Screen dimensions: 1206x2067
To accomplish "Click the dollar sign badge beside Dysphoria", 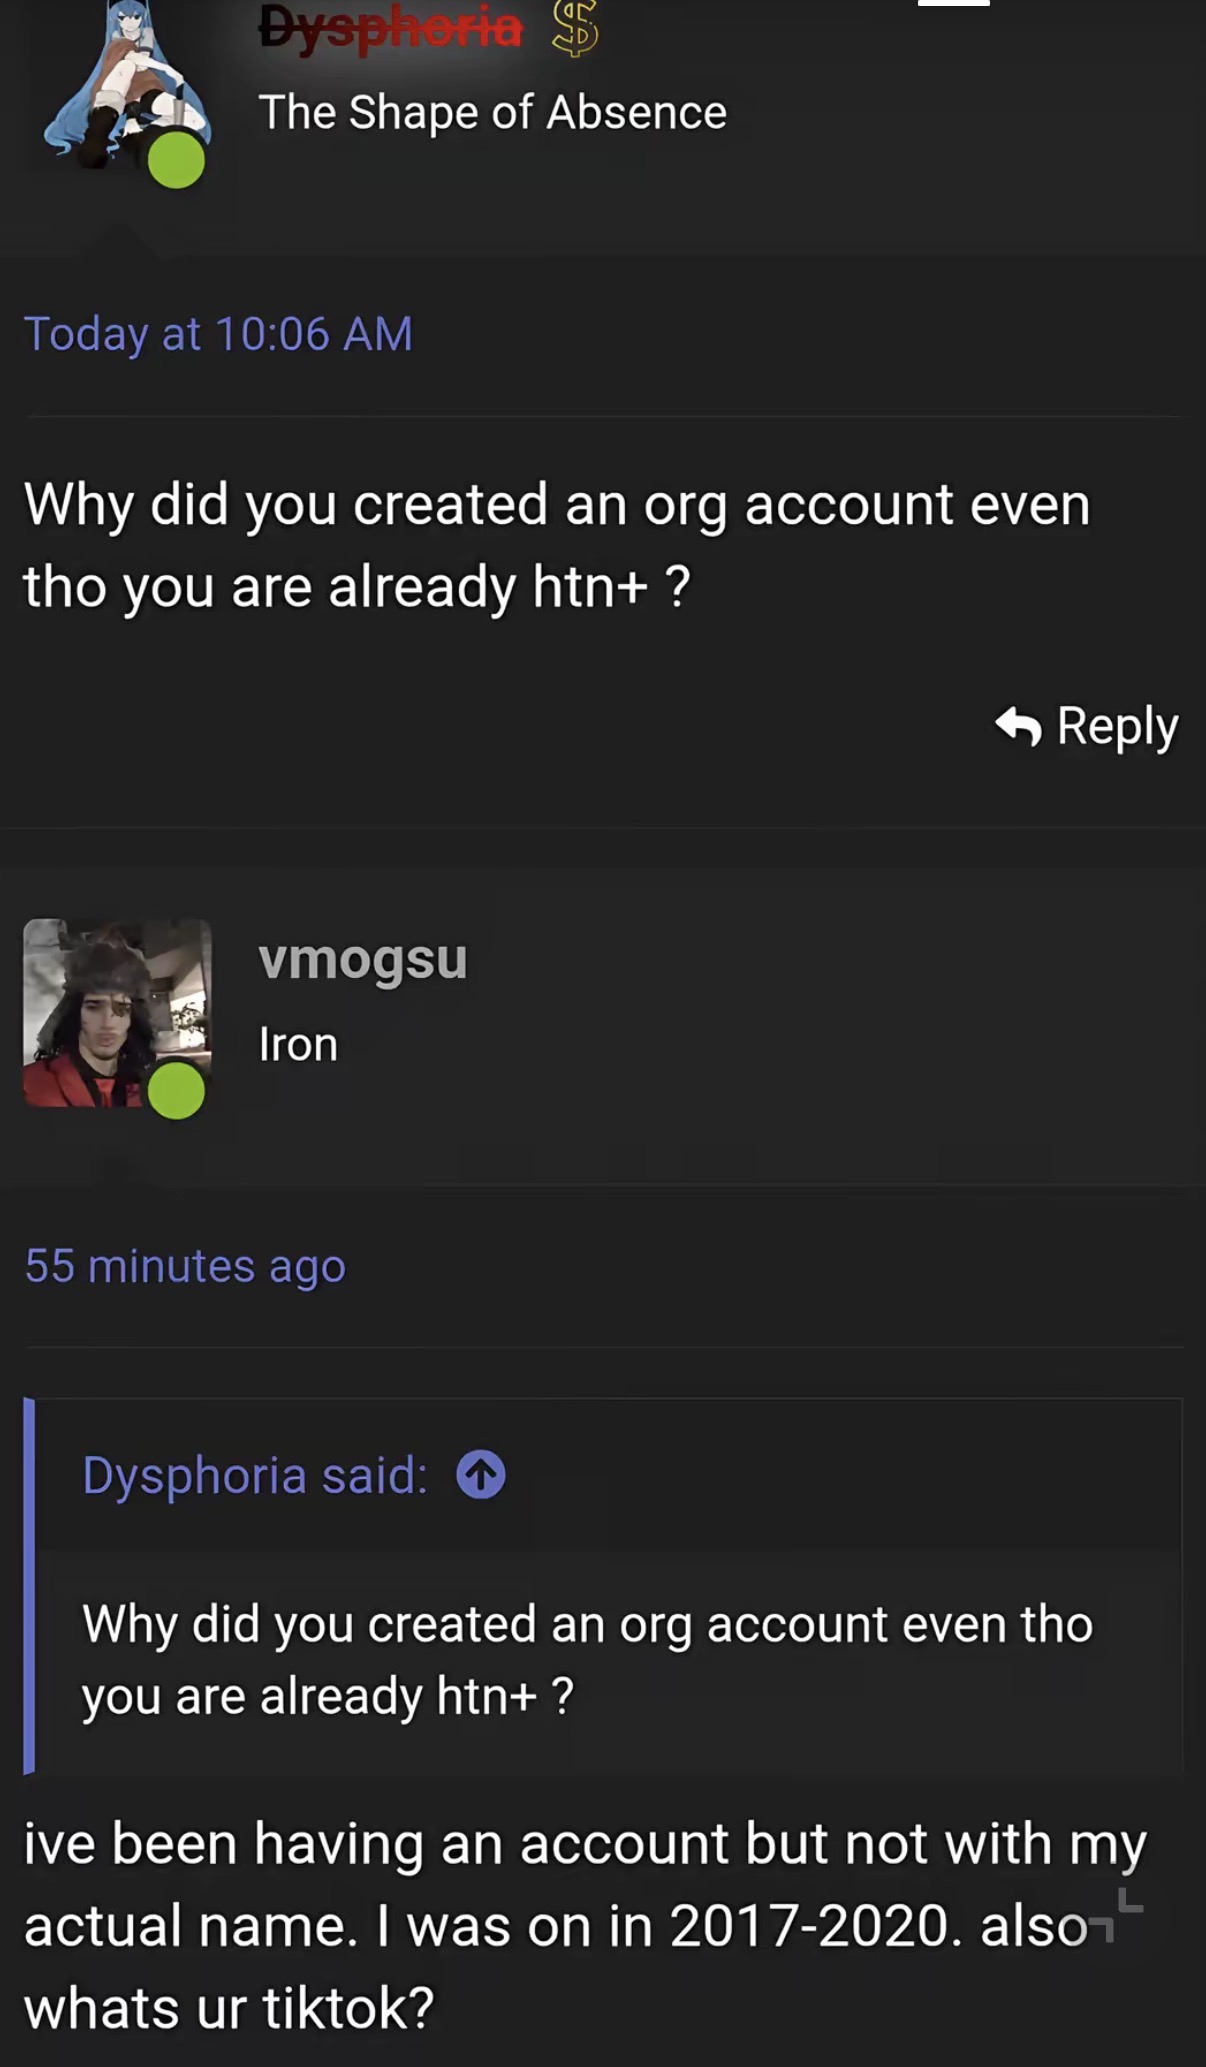I will point(575,27).
